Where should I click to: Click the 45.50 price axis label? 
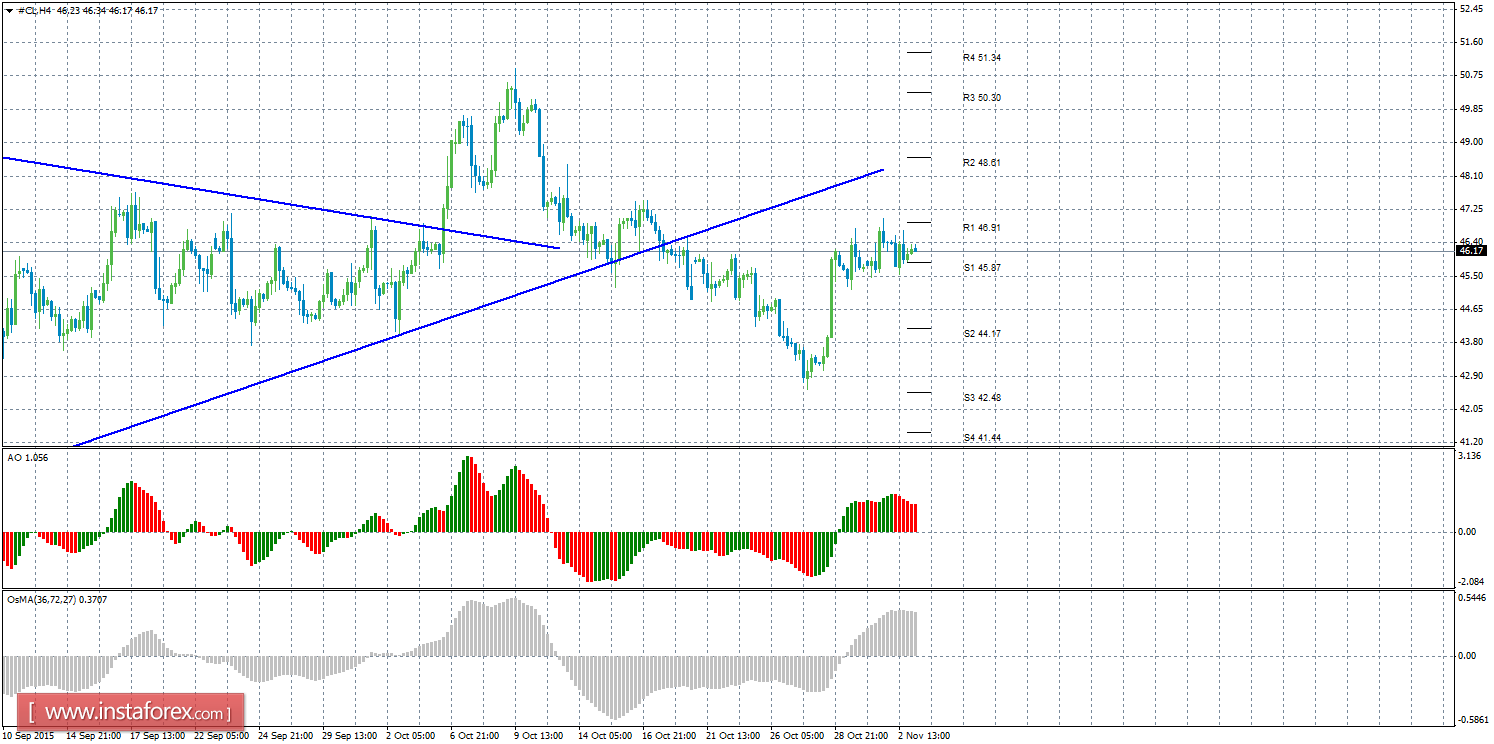pyautogui.click(x=1471, y=276)
